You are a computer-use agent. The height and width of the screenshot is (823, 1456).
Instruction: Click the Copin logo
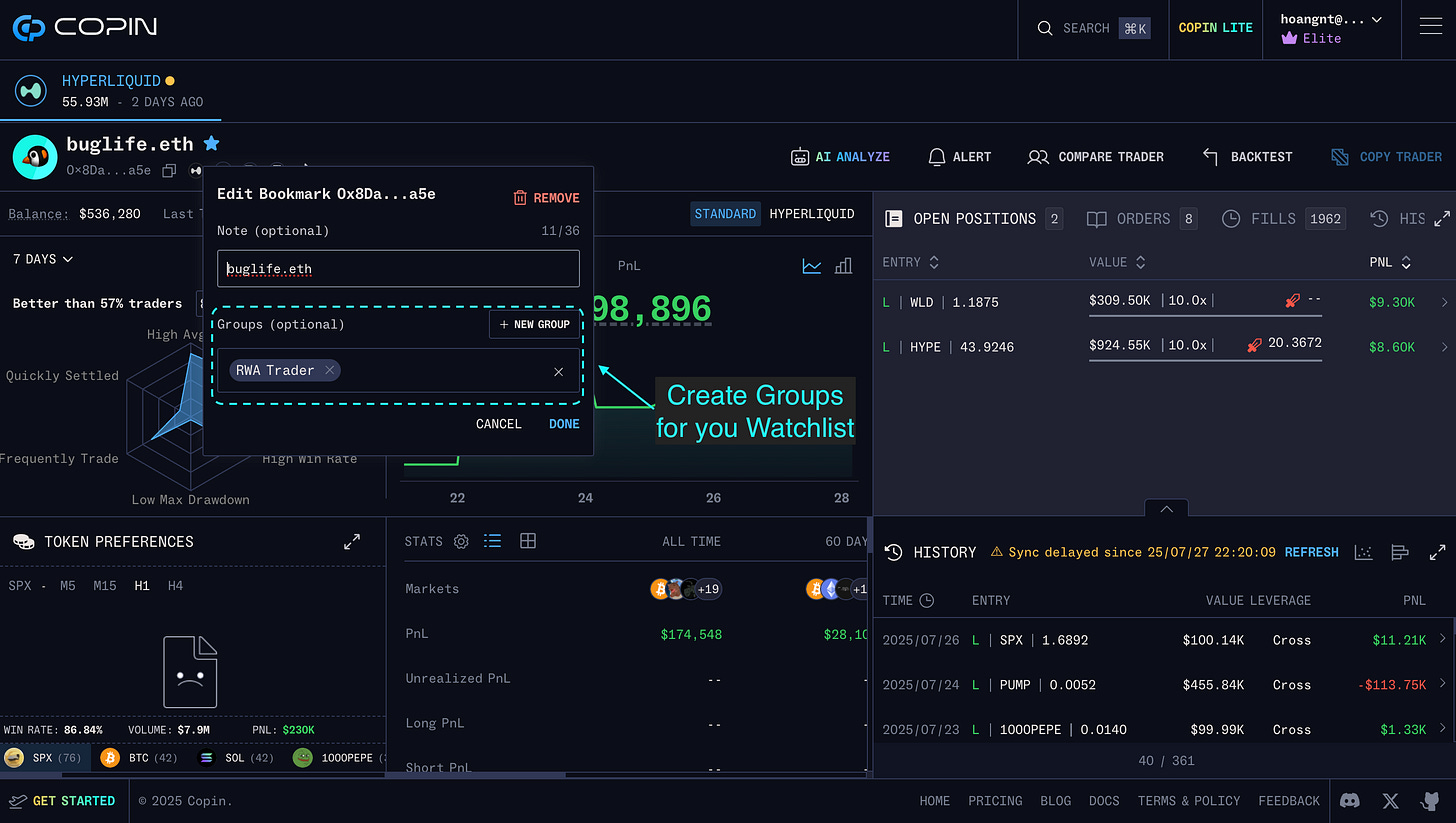pos(84,28)
